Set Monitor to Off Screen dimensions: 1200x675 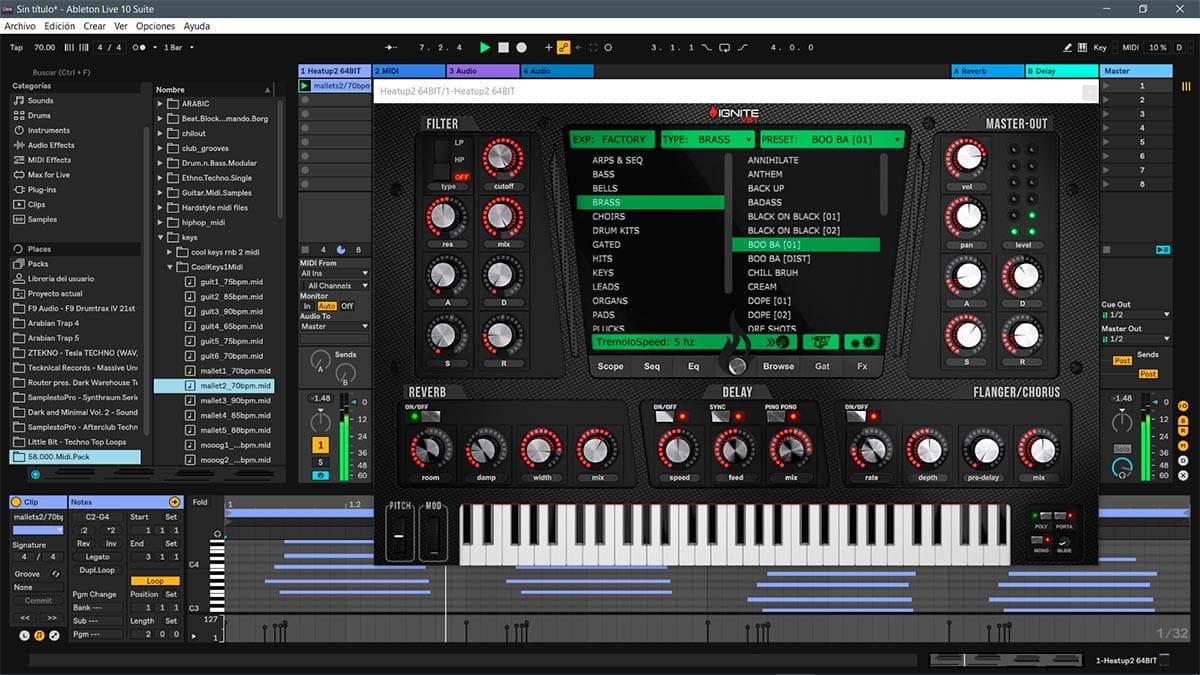(347, 306)
